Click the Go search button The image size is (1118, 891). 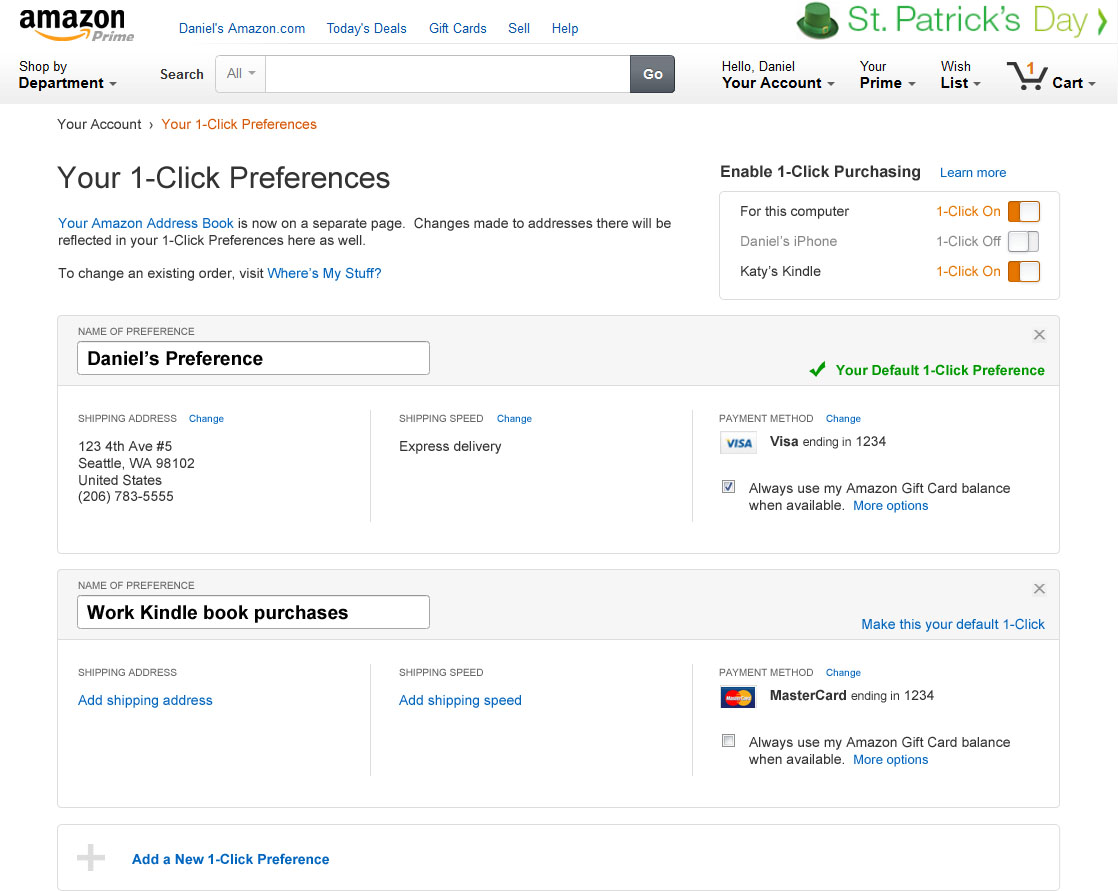click(652, 74)
